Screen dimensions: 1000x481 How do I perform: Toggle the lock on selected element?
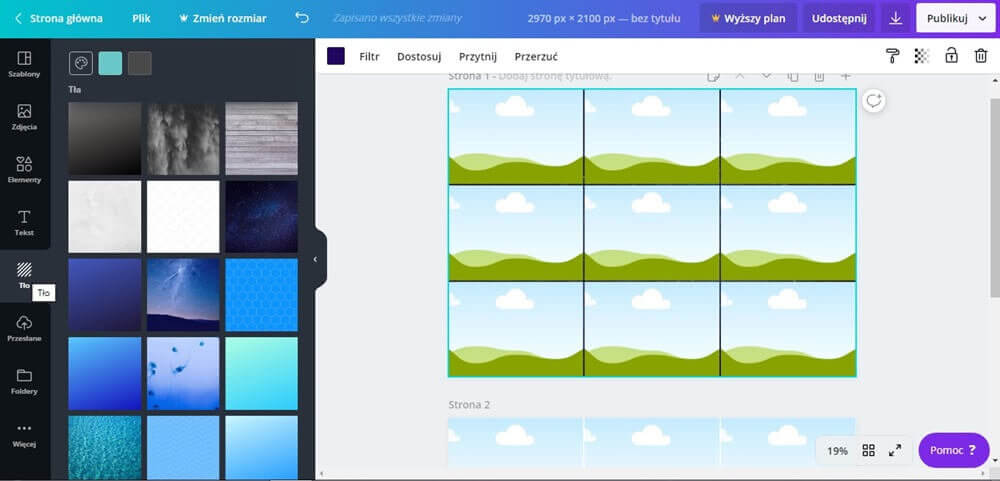pos(951,56)
